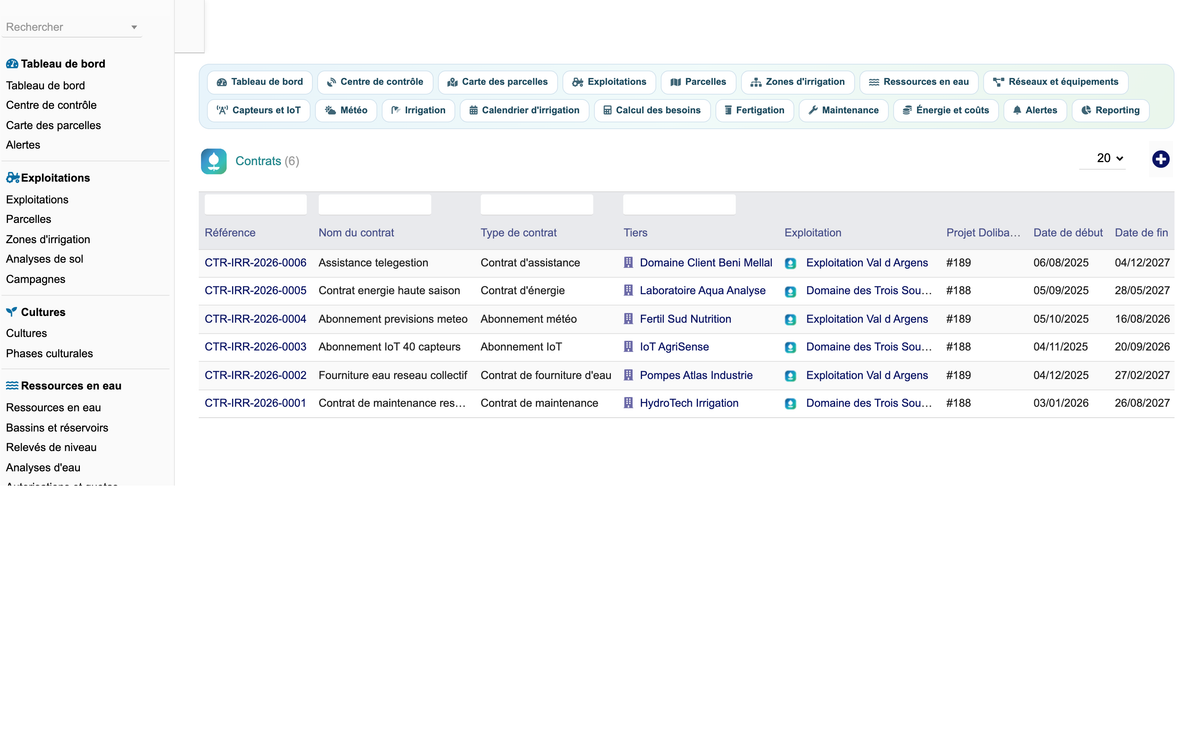
Task: Sort by Date de début column header
Action: tap(1068, 233)
